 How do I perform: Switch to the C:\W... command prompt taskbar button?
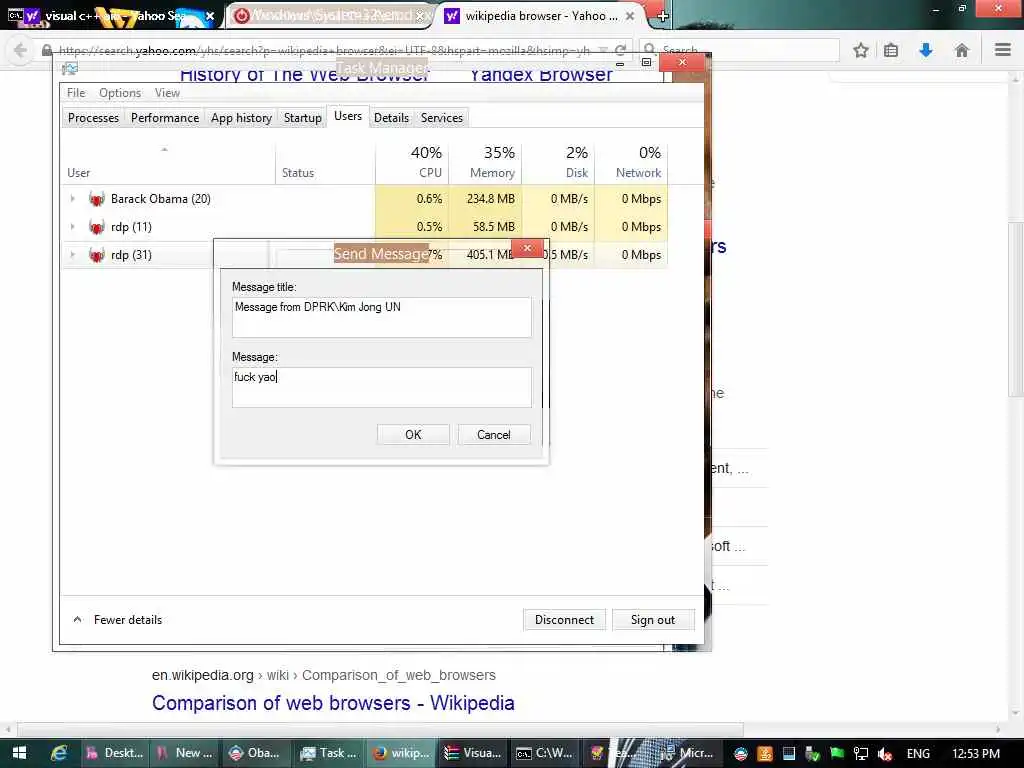[x=544, y=753]
